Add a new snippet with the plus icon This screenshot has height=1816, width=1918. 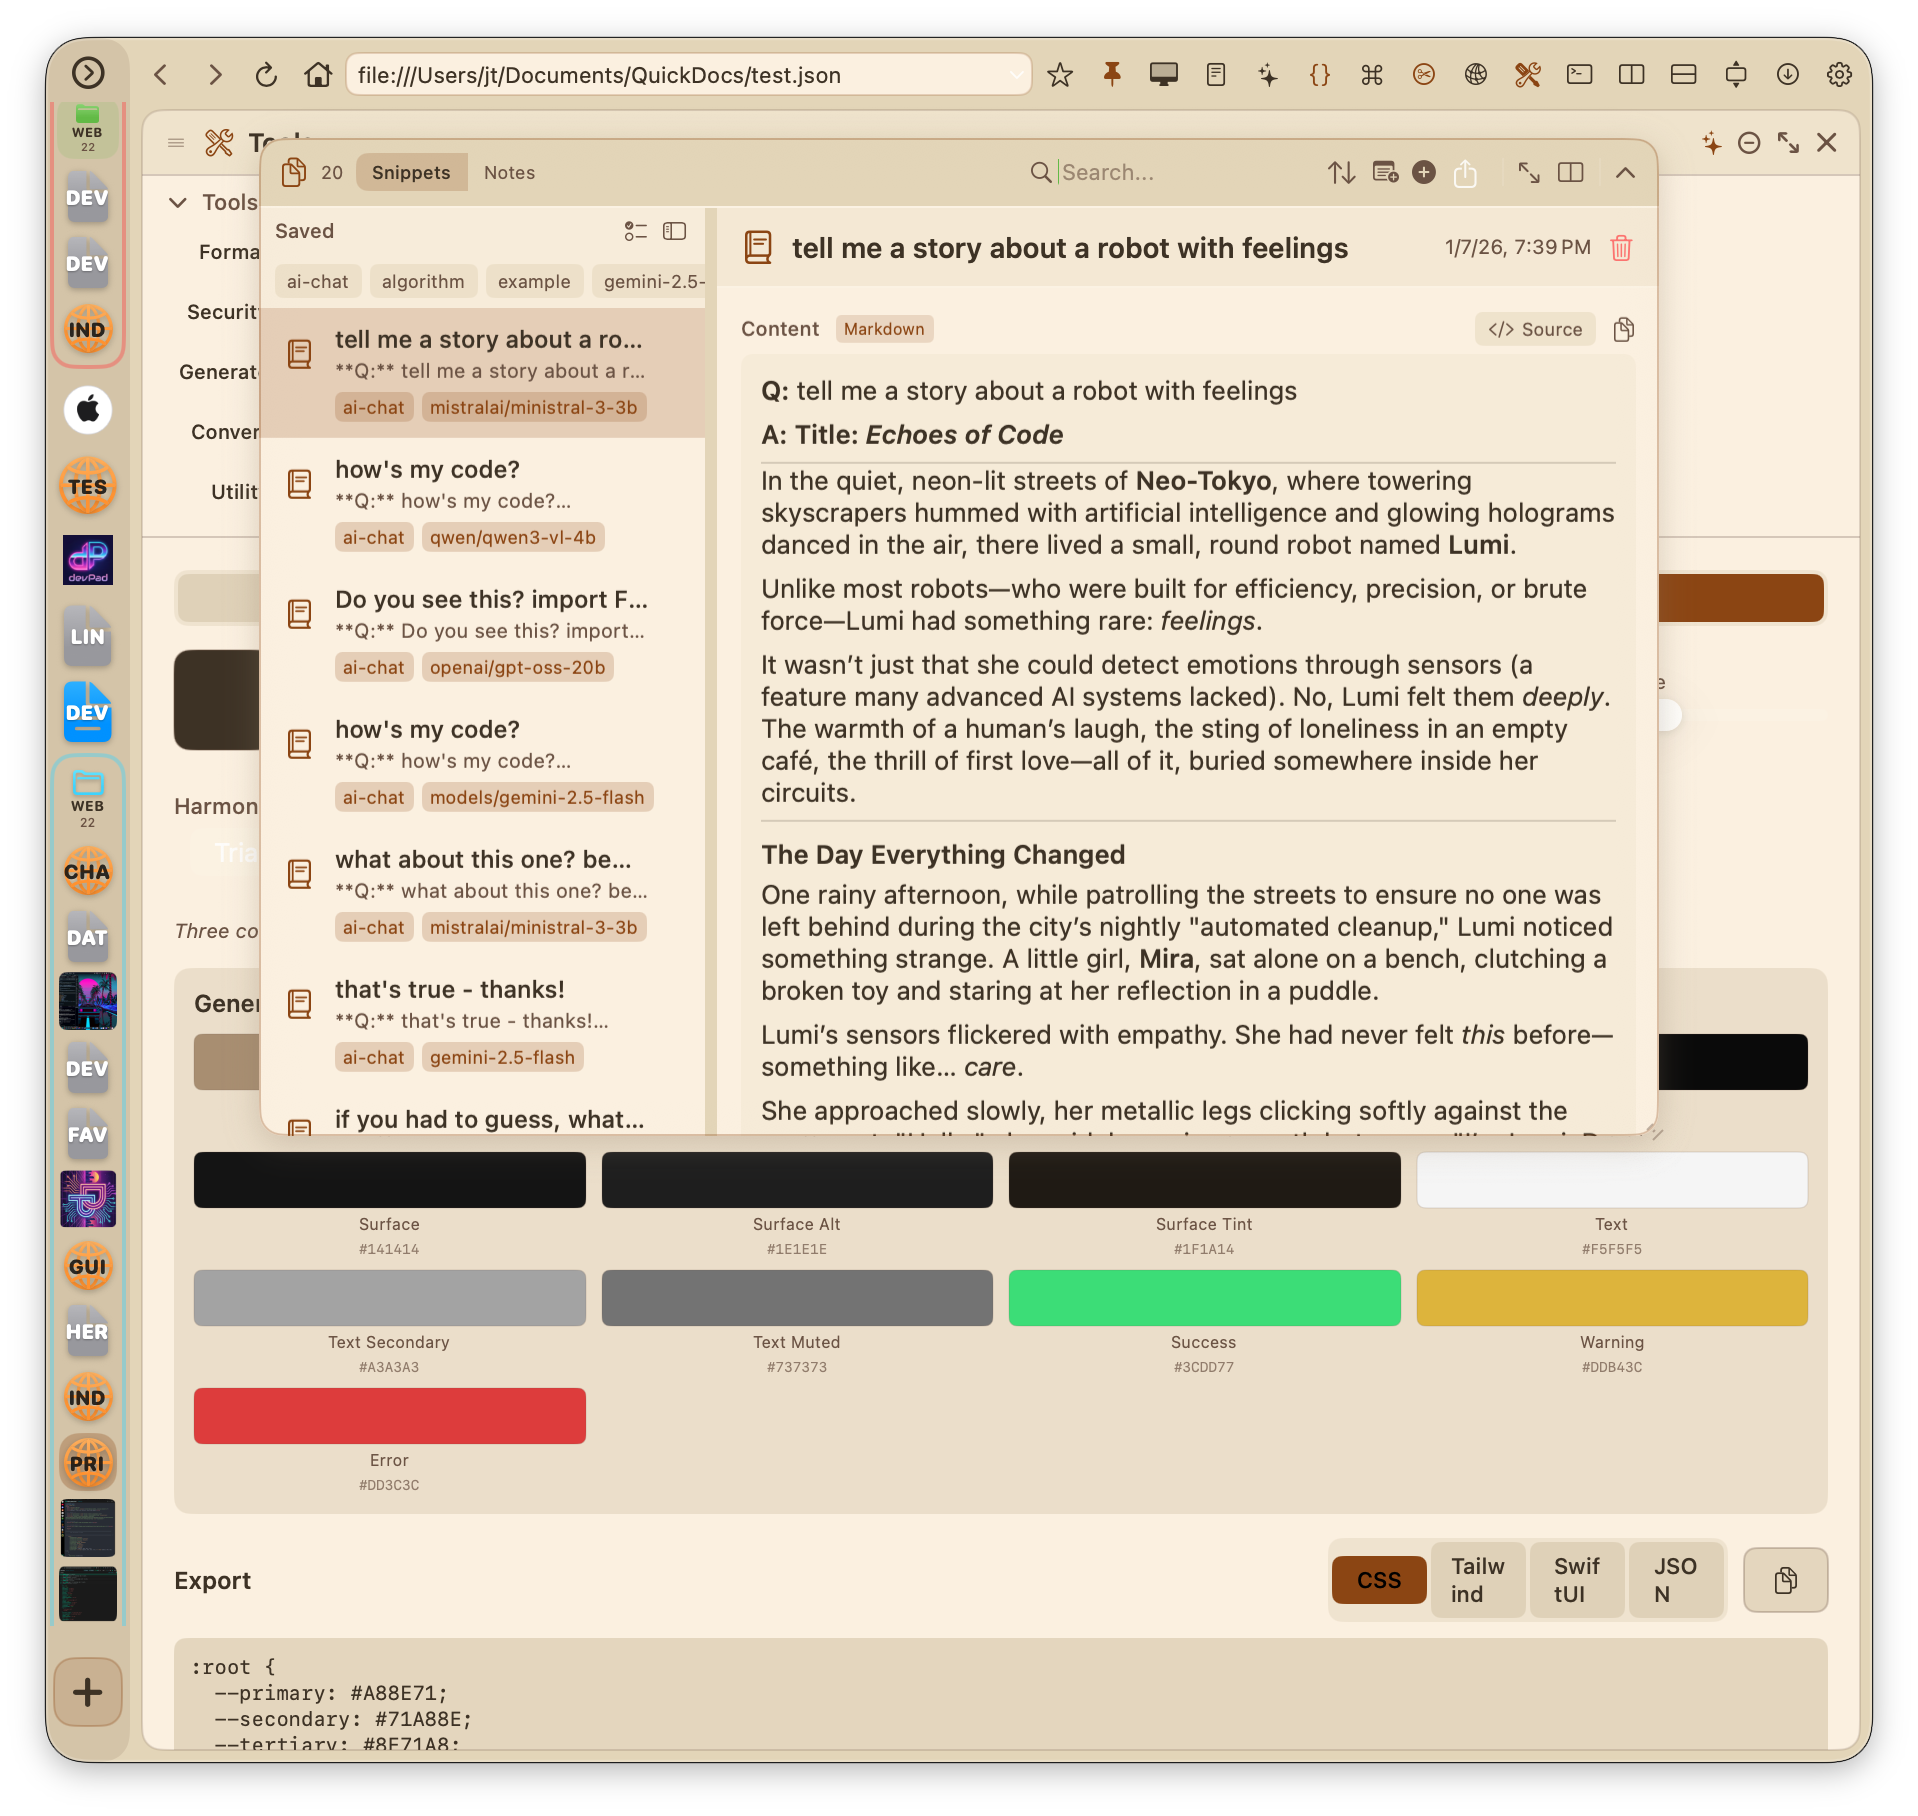(1424, 172)
